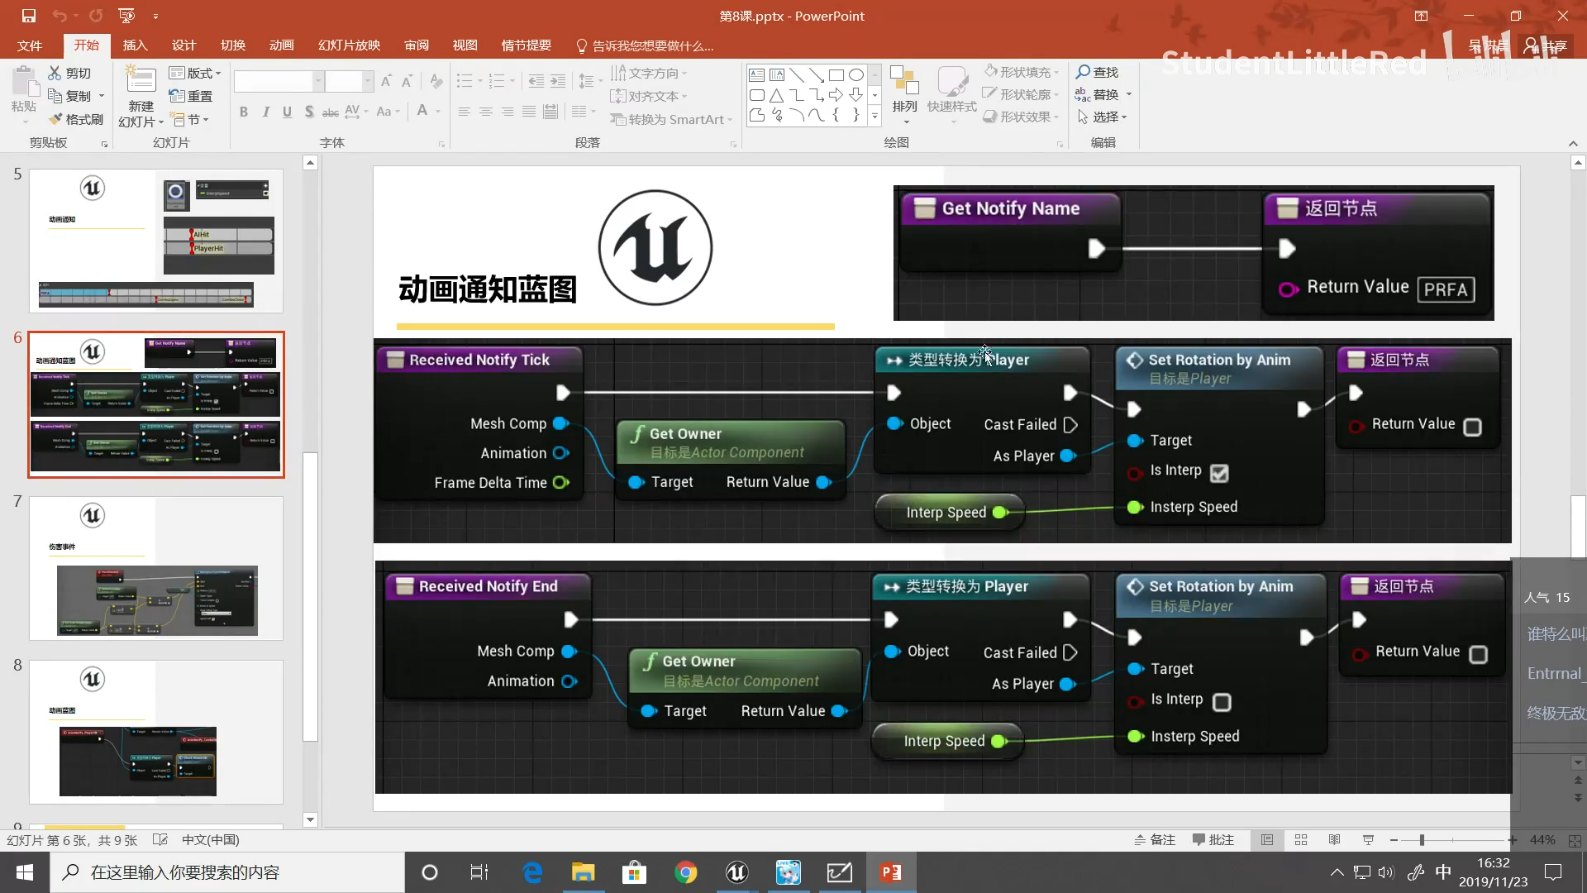
Task: Switch to the 插入 Insert tab
Action: point(135,45)
